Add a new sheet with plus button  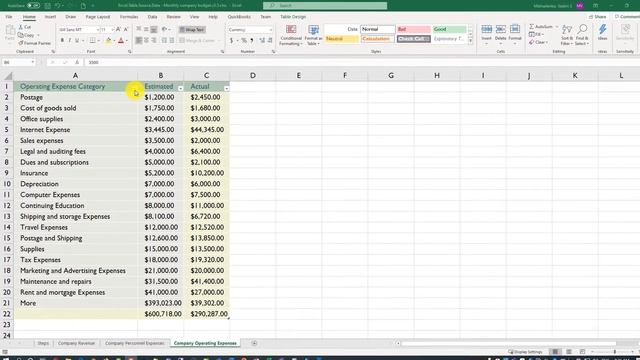coord(254,343)
